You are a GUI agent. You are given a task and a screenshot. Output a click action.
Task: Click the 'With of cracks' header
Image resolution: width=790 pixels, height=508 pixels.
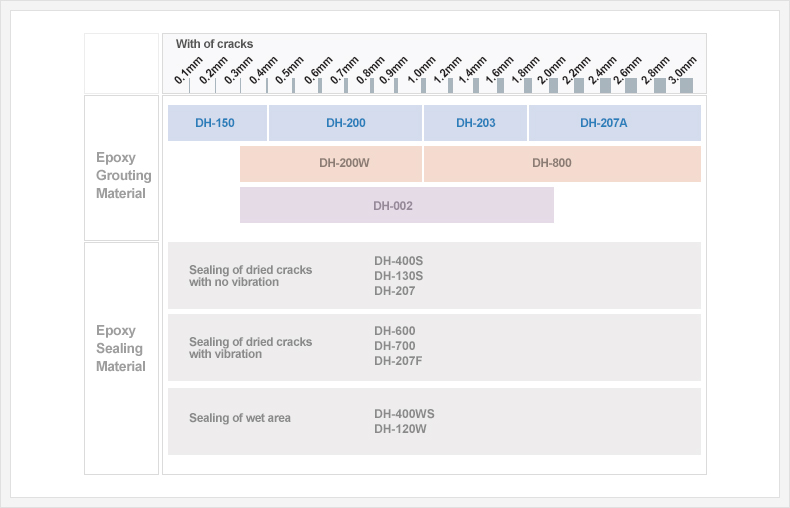click(214, 44)
